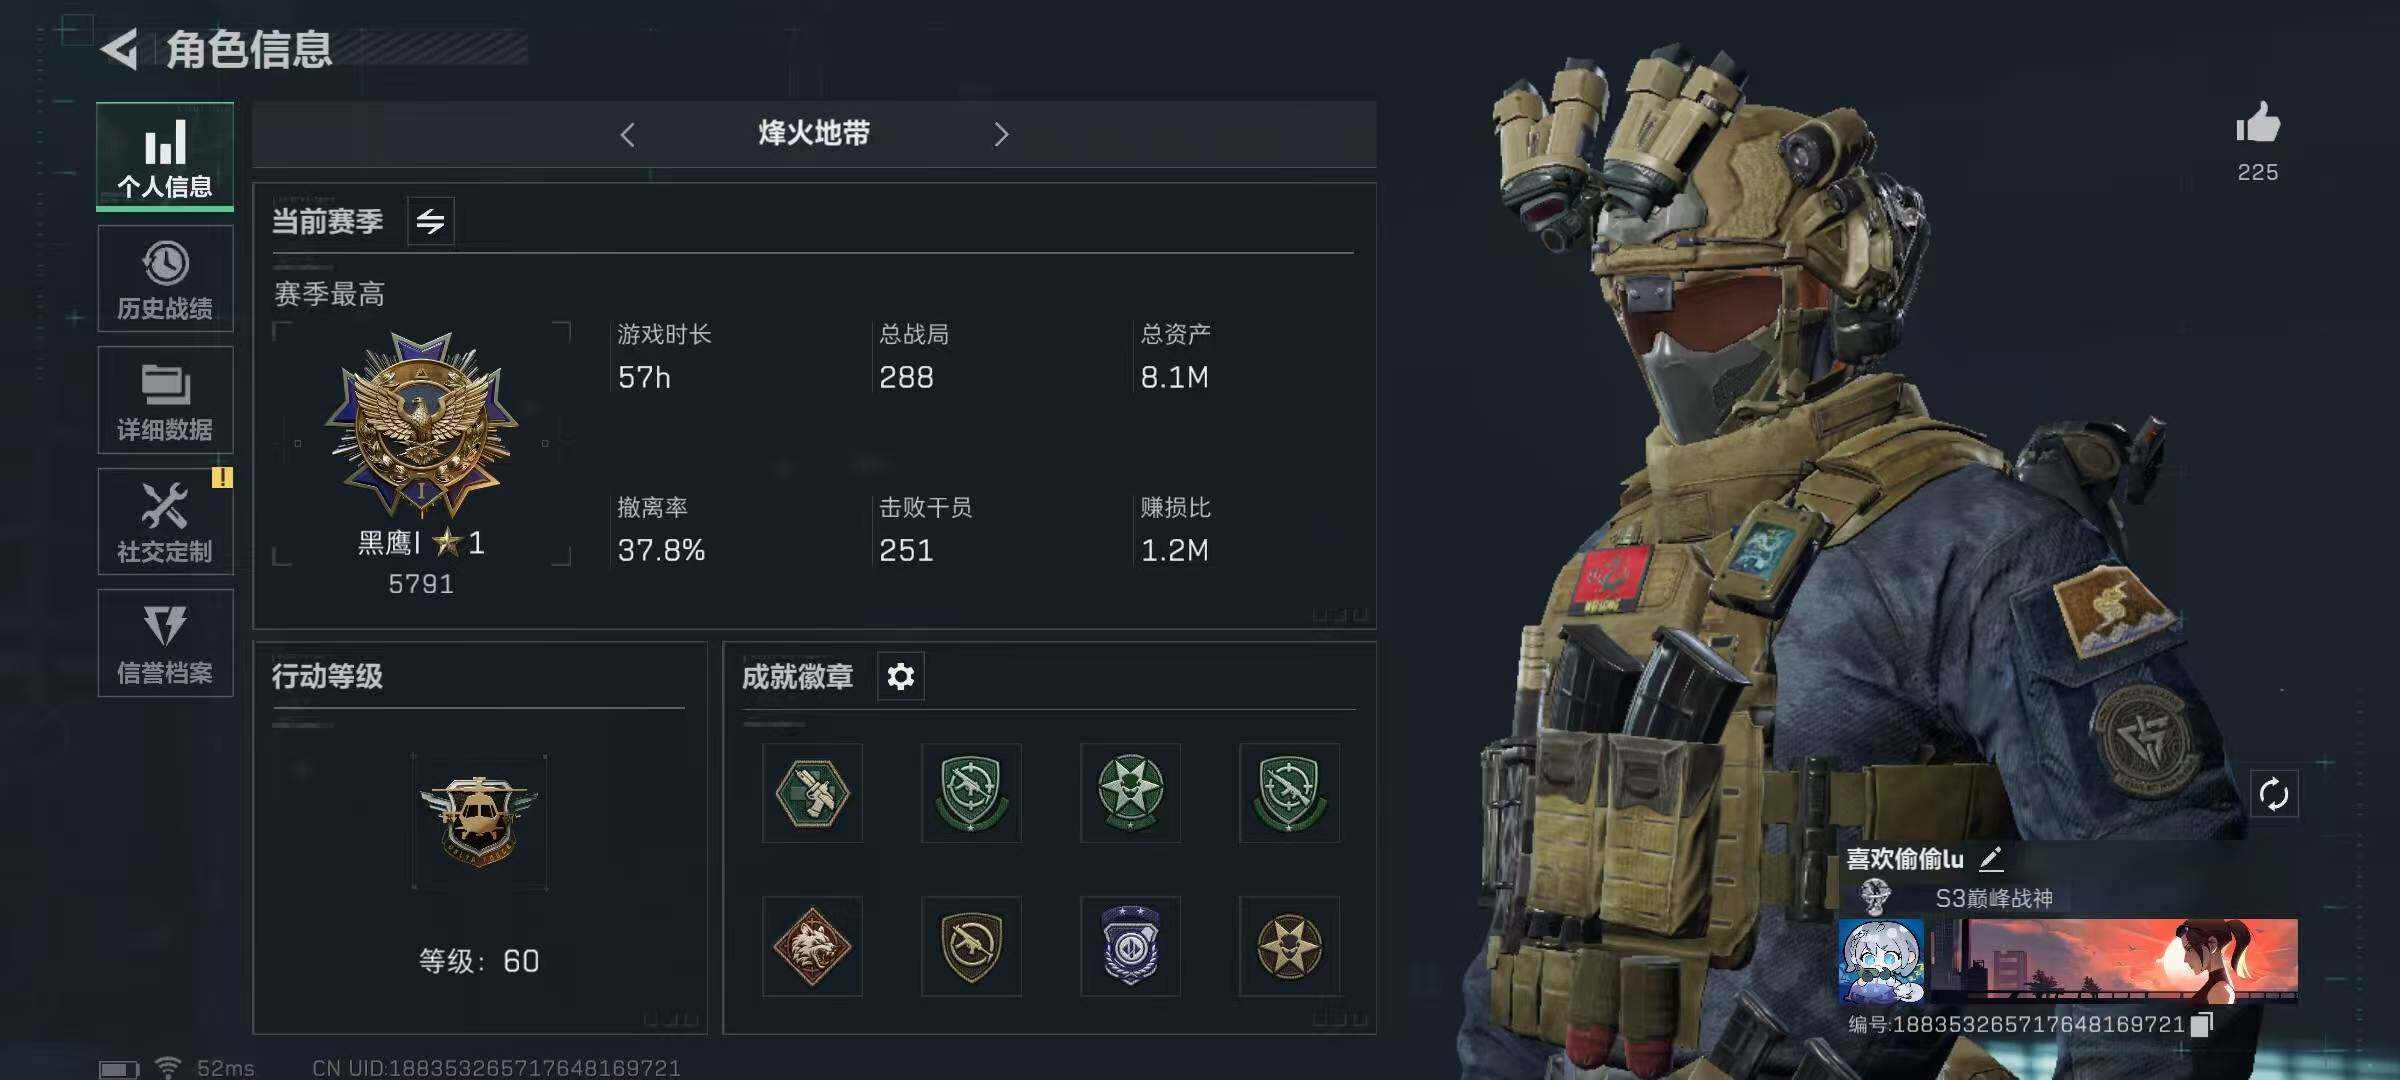The width and height of the screenshot is (2400, 1080).
Task: Go to the previous mode with the left chevron
Action: pyautogui.click(x=628, y=135)
